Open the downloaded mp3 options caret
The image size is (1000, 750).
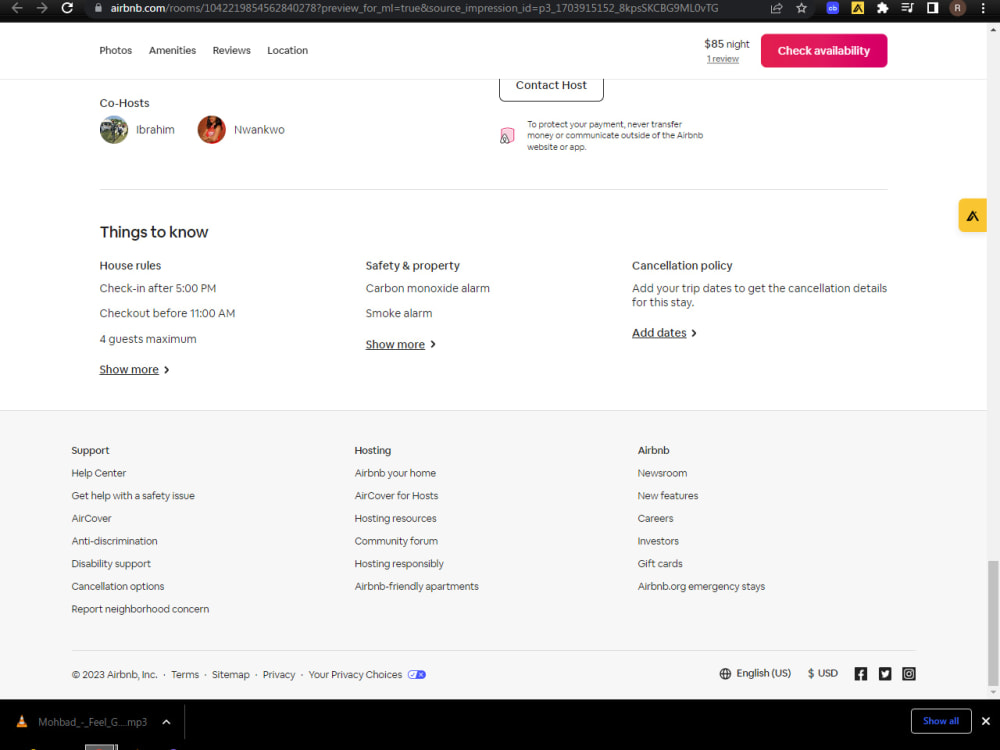pos(166,722)
